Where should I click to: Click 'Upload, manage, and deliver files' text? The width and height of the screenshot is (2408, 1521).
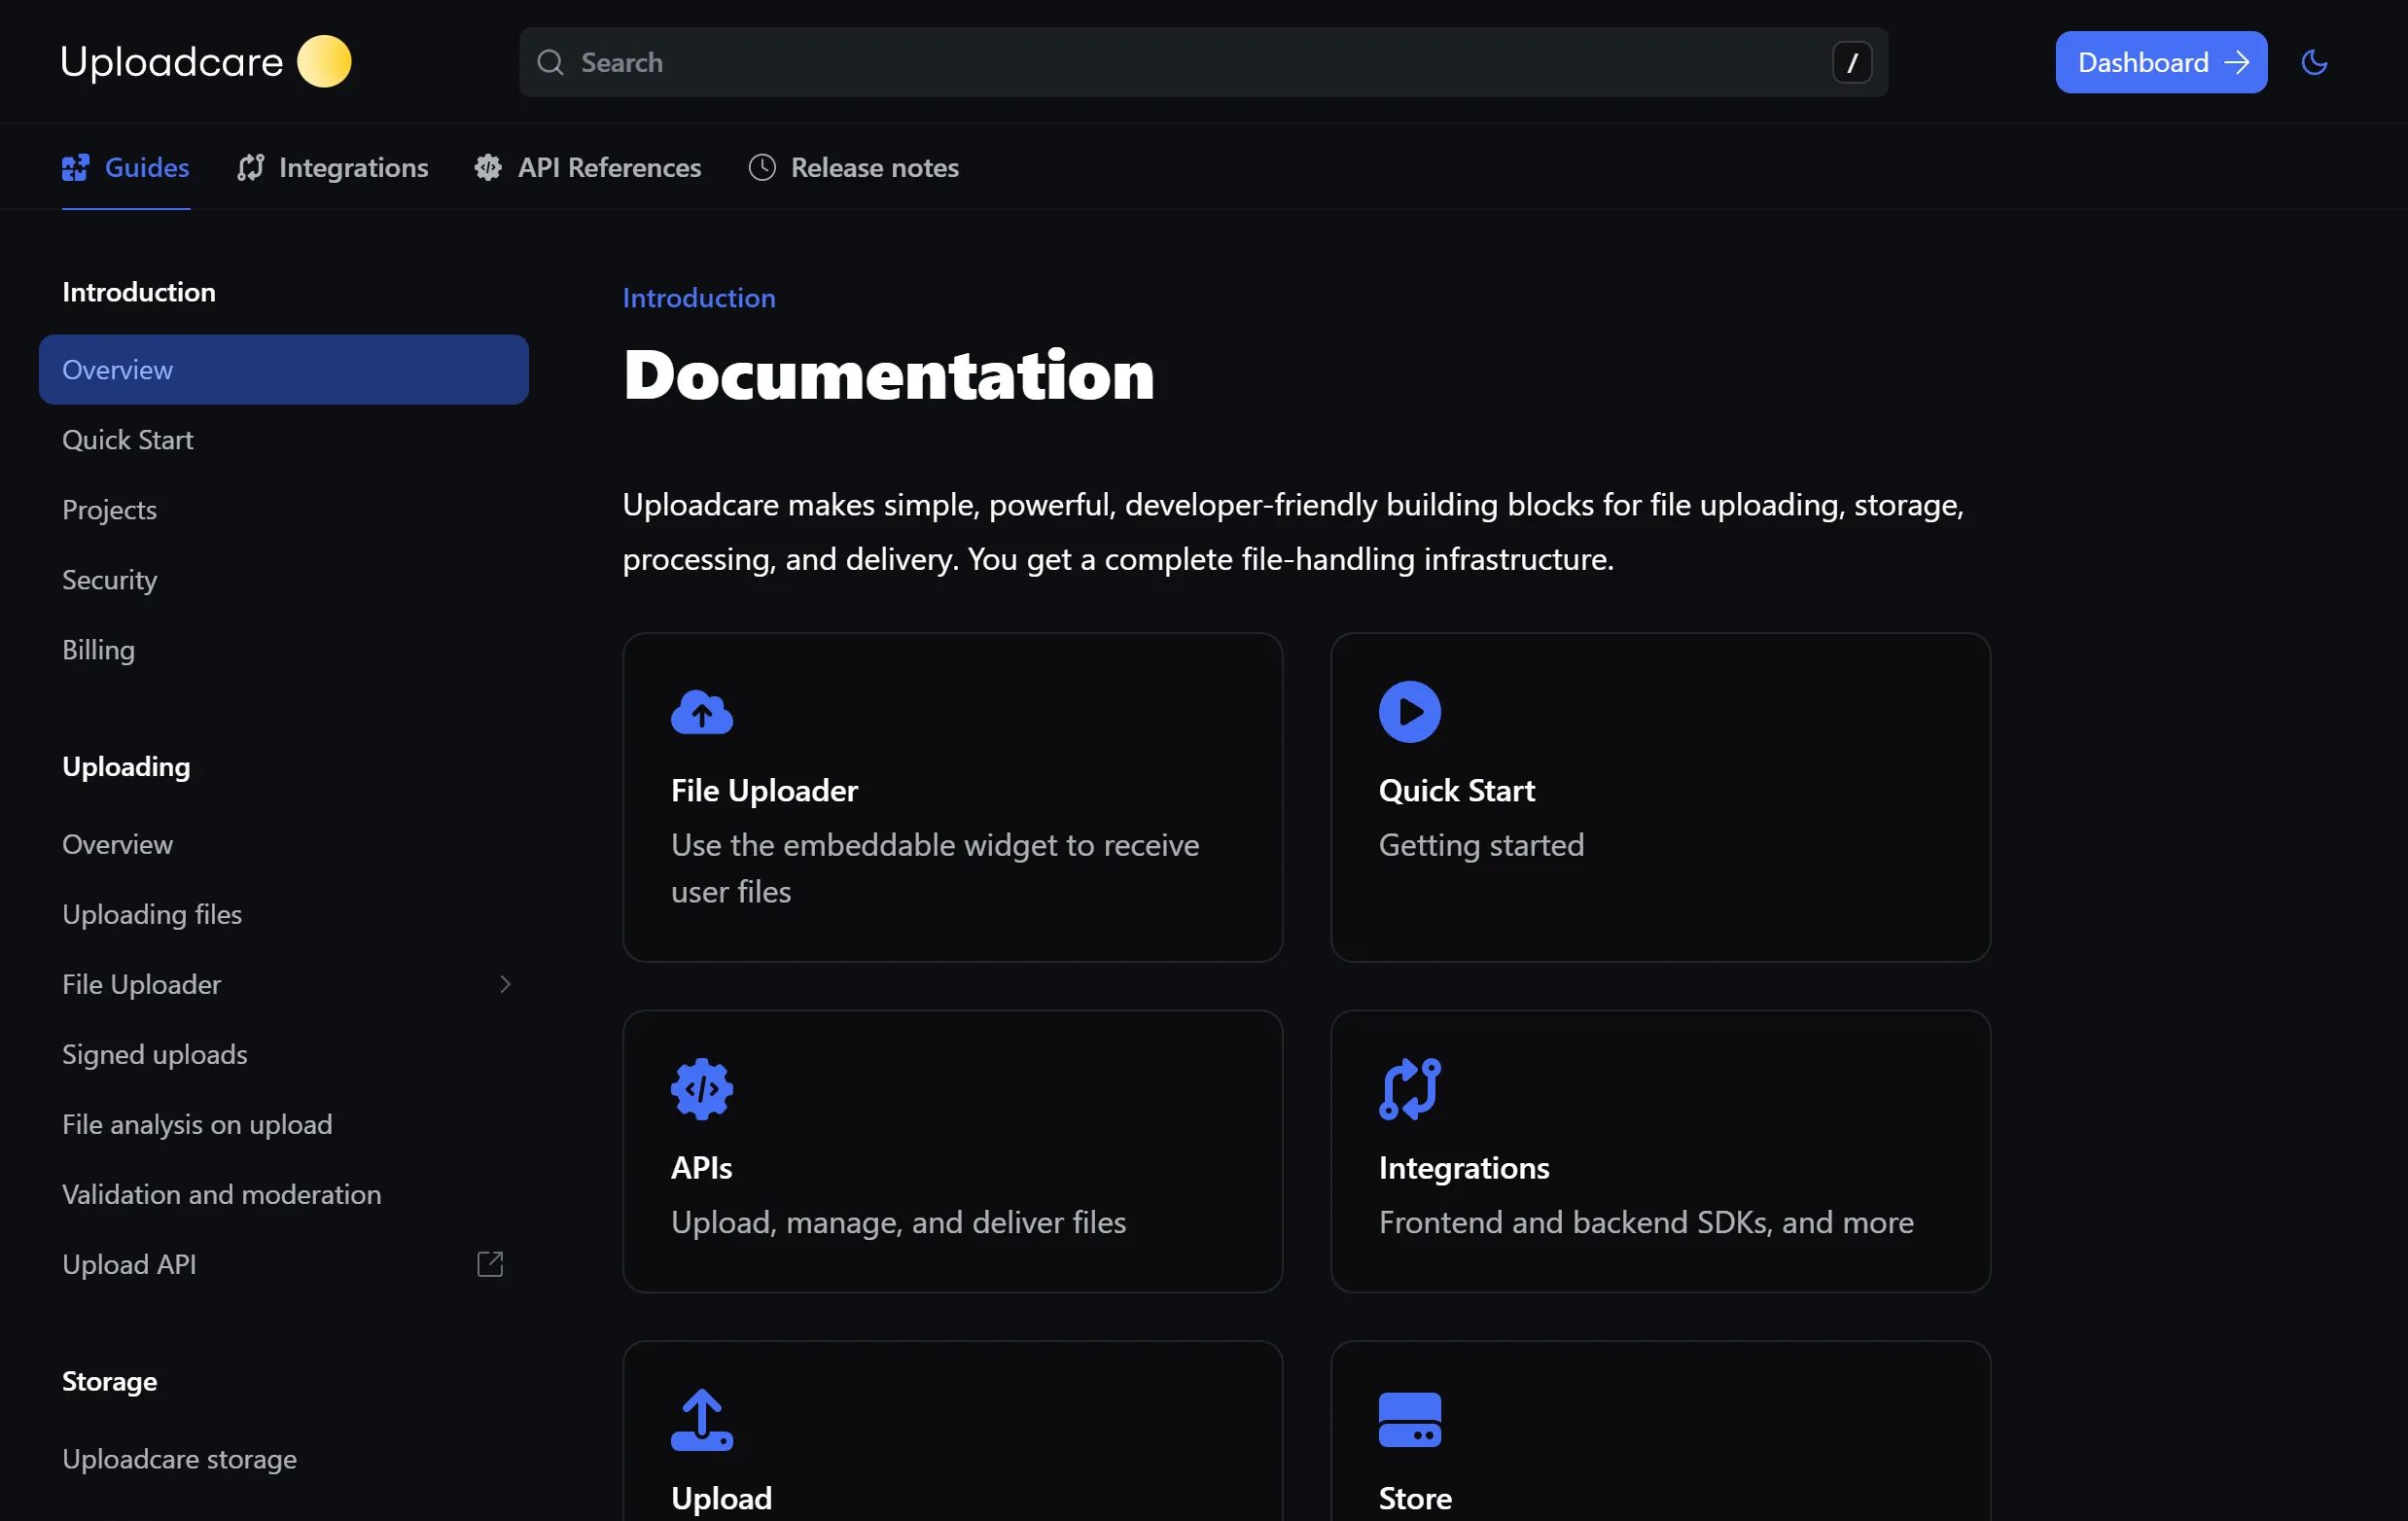tap(898, 1222)
